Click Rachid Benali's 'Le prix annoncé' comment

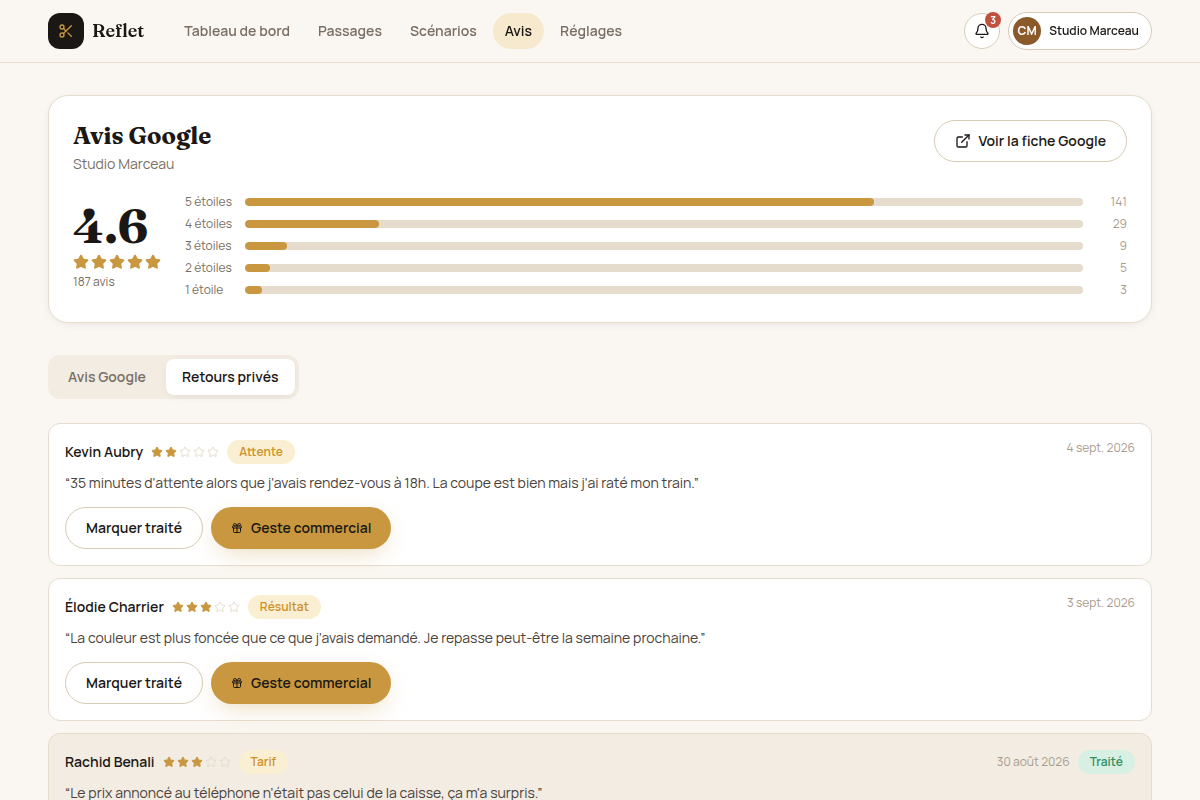click(x=304, y=793)
